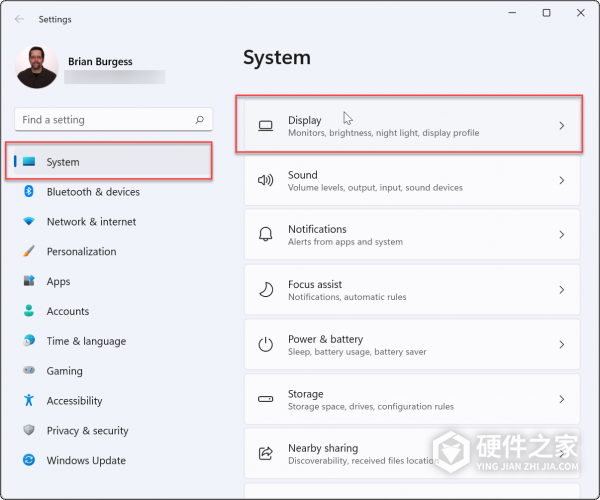600x500 pixels.
Task: Expand Sound settings chevron
Action: point(561,180)
